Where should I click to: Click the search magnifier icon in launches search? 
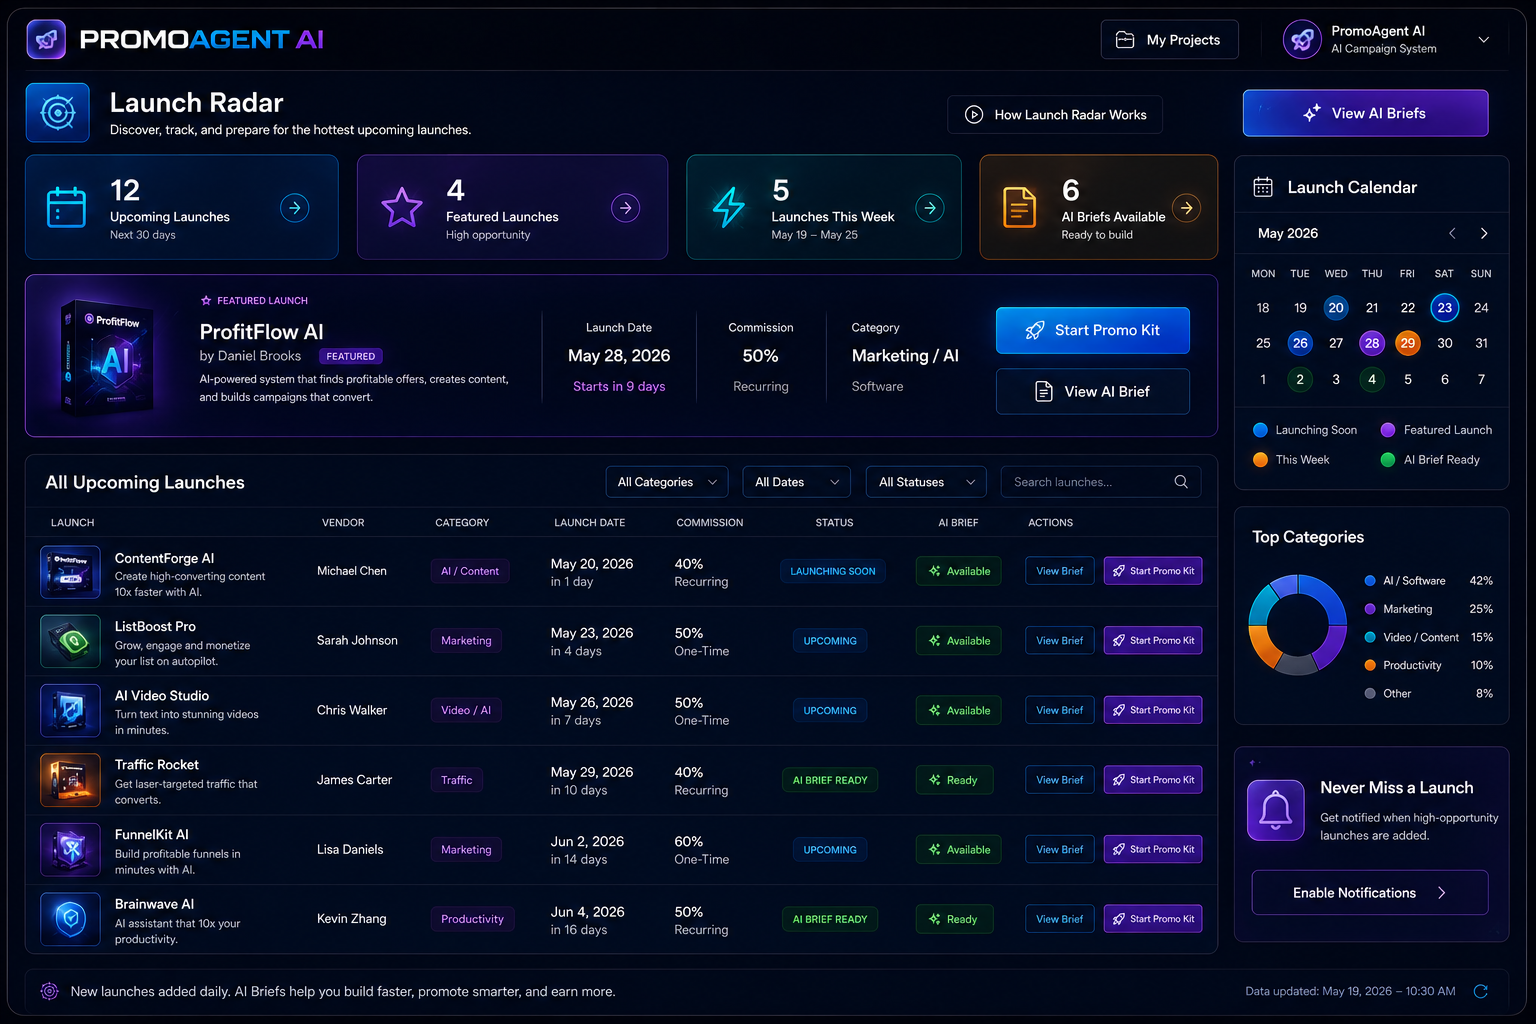click(1181, 482)
